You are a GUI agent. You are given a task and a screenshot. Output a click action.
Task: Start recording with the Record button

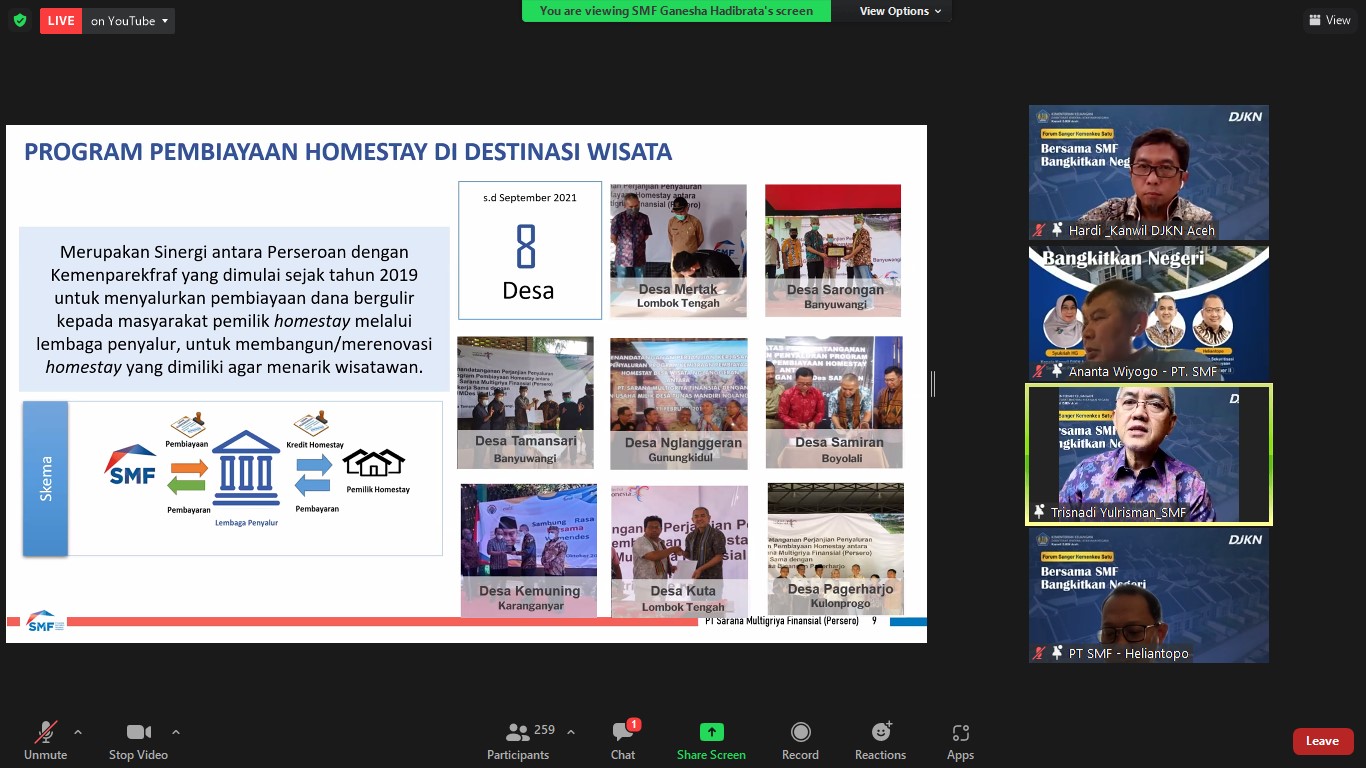click(800, 741)
